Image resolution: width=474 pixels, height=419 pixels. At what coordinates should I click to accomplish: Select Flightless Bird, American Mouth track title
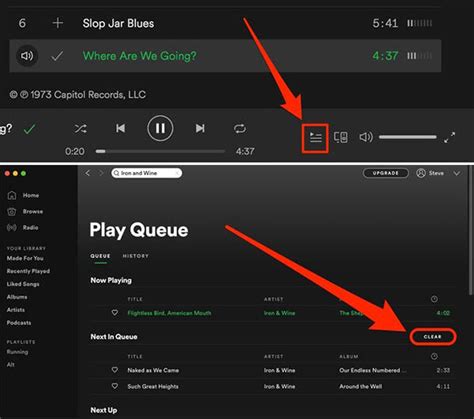tap(169, 313)
